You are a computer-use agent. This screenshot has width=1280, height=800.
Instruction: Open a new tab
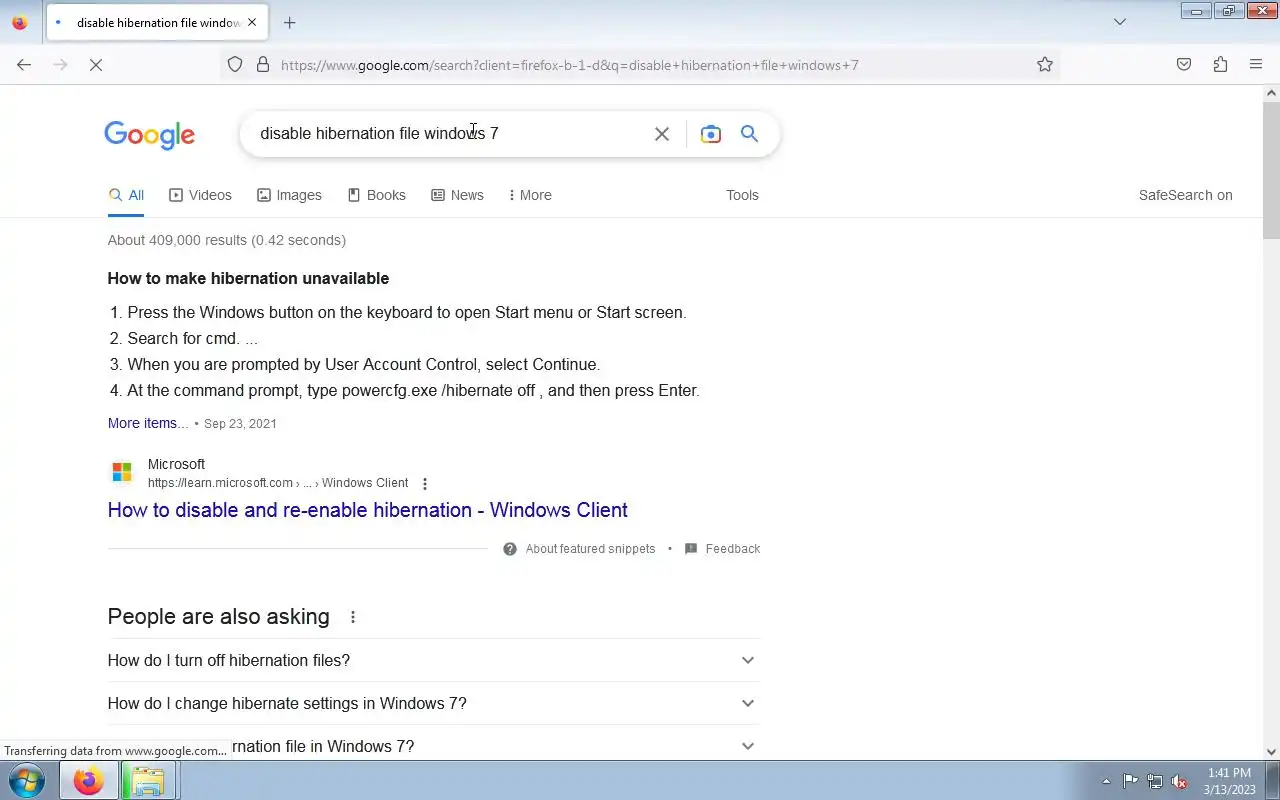pyautogui.click(x=290, y=22)
